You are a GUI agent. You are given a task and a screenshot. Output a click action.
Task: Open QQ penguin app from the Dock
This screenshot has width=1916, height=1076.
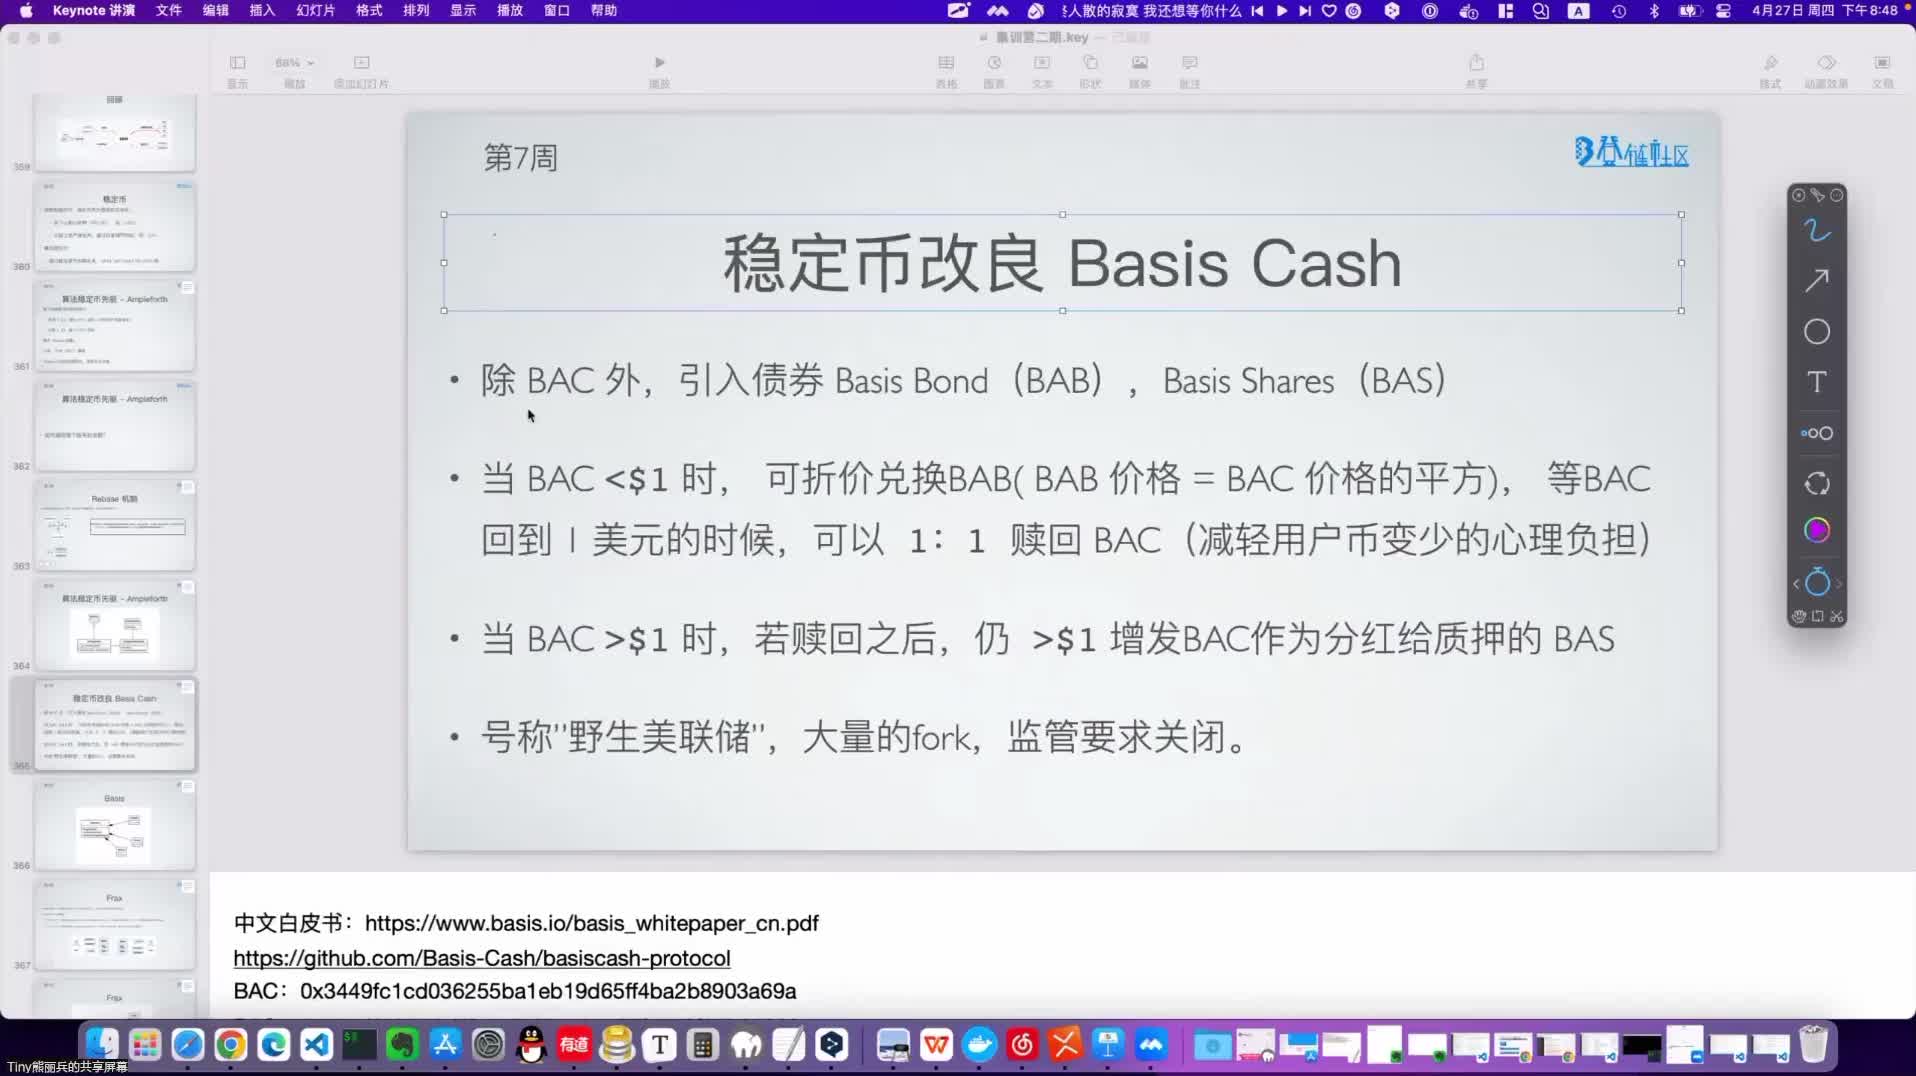[x=531, y=1045]
